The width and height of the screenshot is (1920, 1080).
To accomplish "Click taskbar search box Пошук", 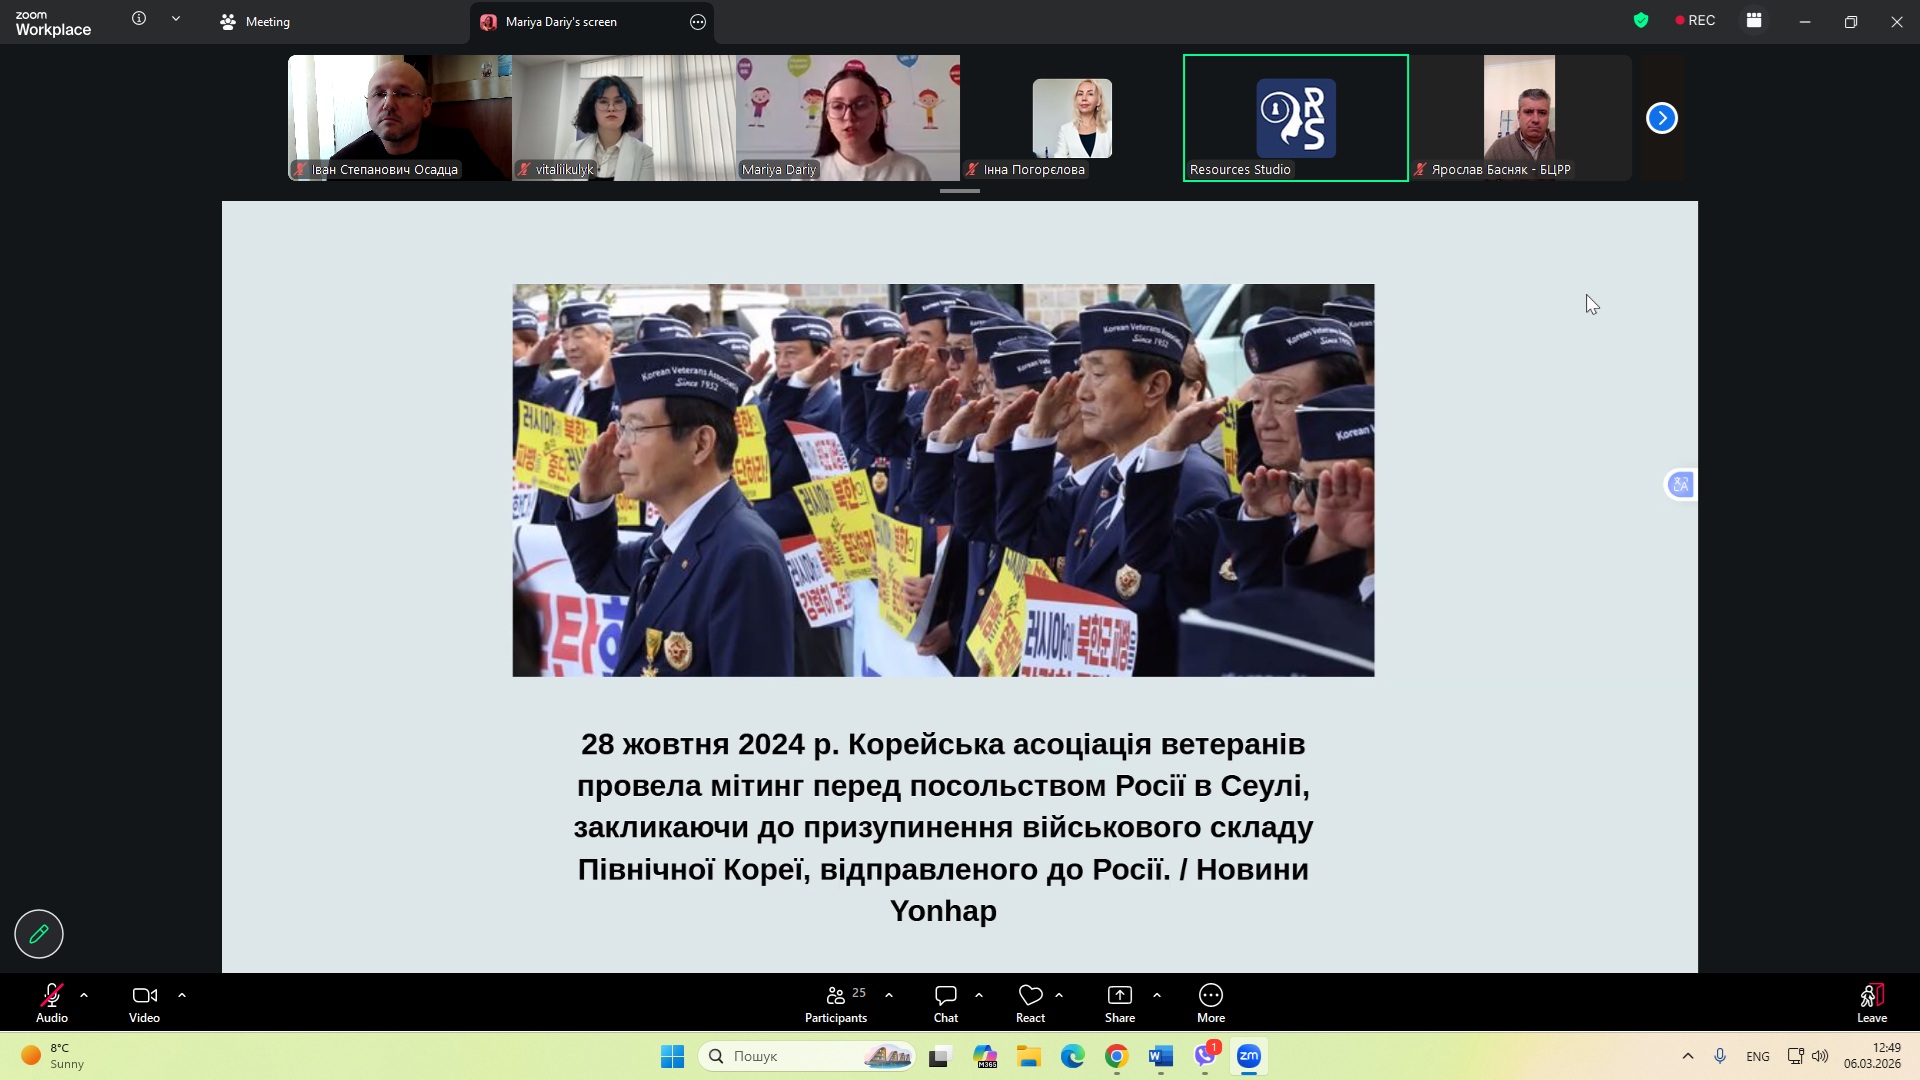I will coord(807,1056).
